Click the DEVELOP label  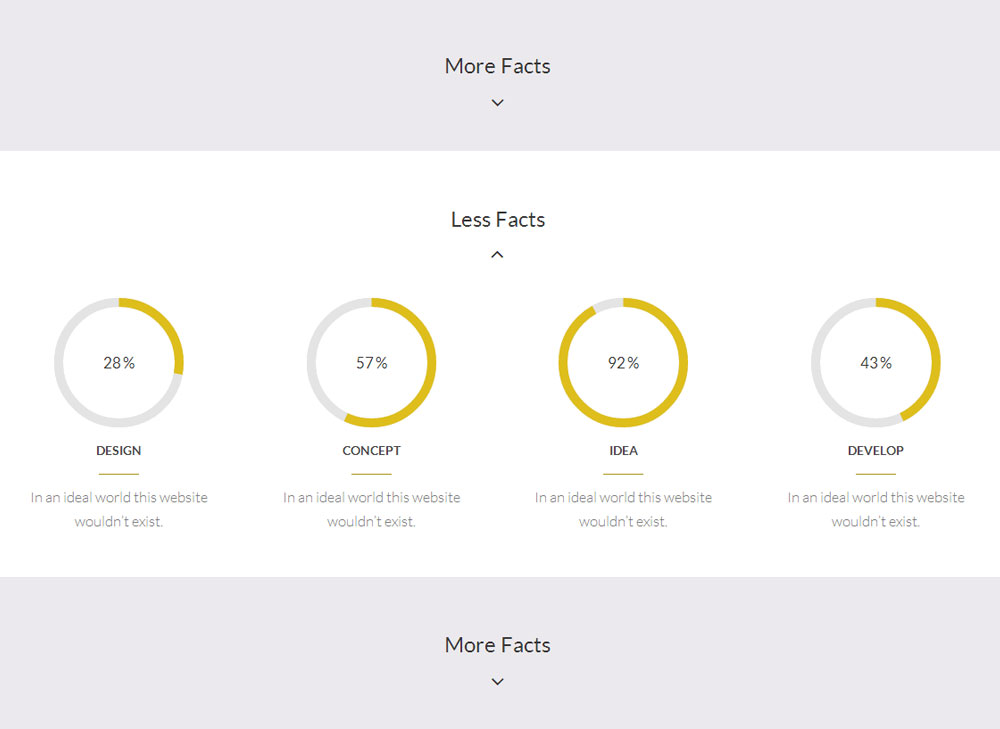click(876, 451)
